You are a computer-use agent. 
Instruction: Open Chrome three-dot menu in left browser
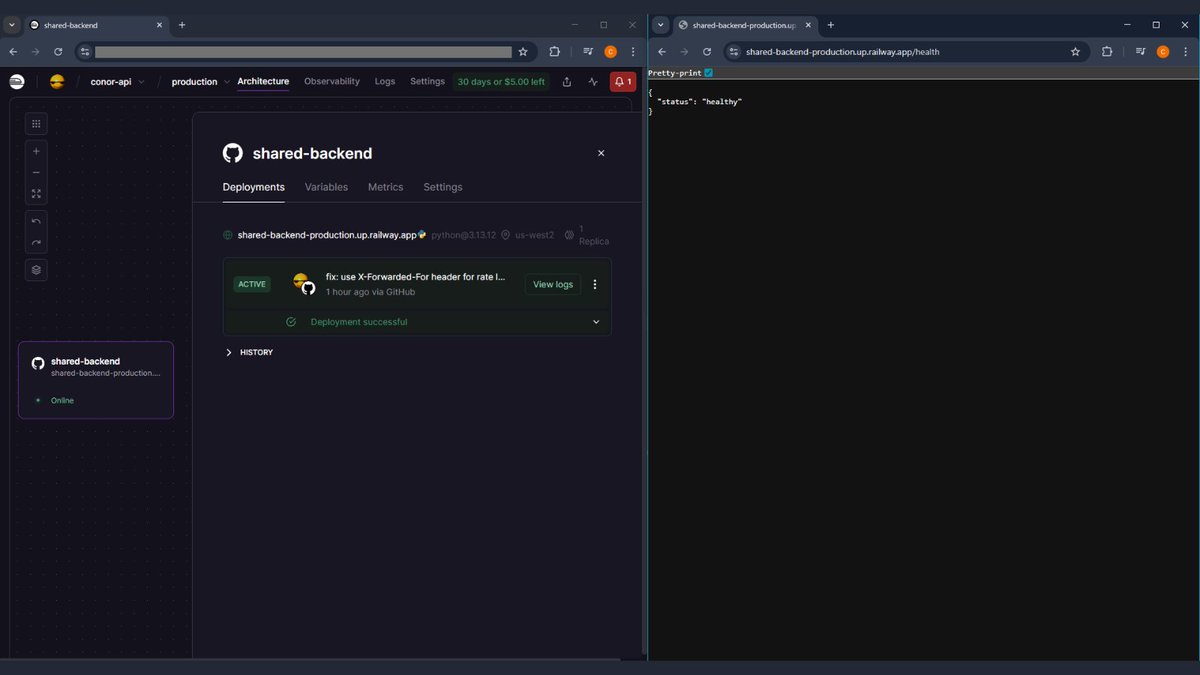[x=632, y=51]
